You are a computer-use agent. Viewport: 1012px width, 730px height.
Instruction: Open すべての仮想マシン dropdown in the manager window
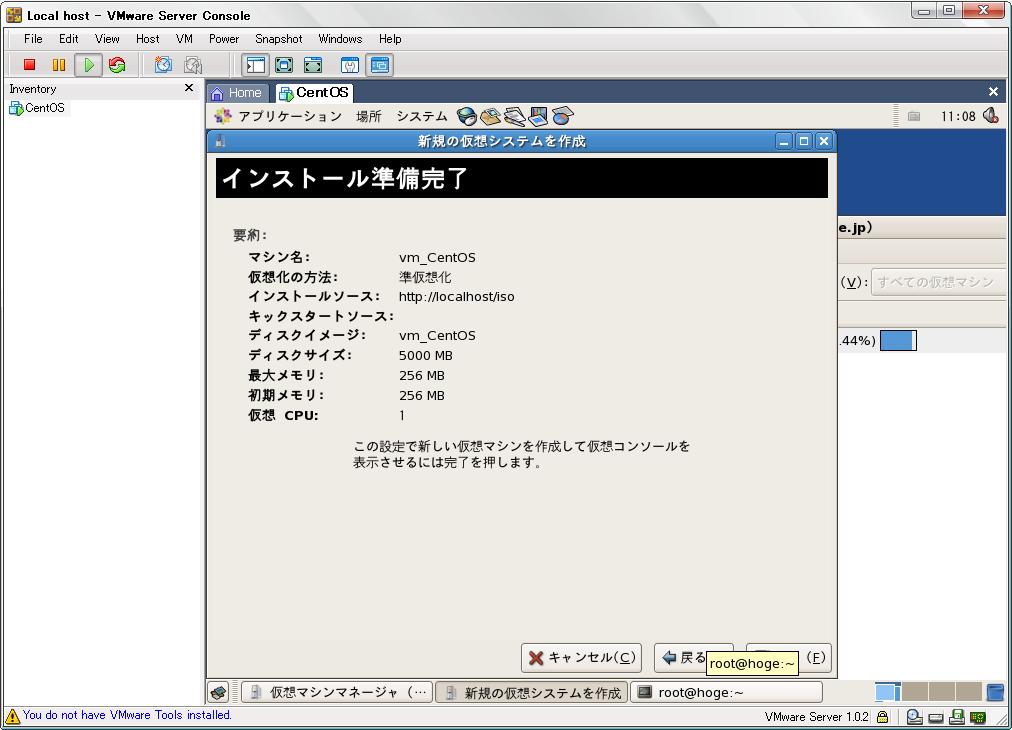point(938,282)
